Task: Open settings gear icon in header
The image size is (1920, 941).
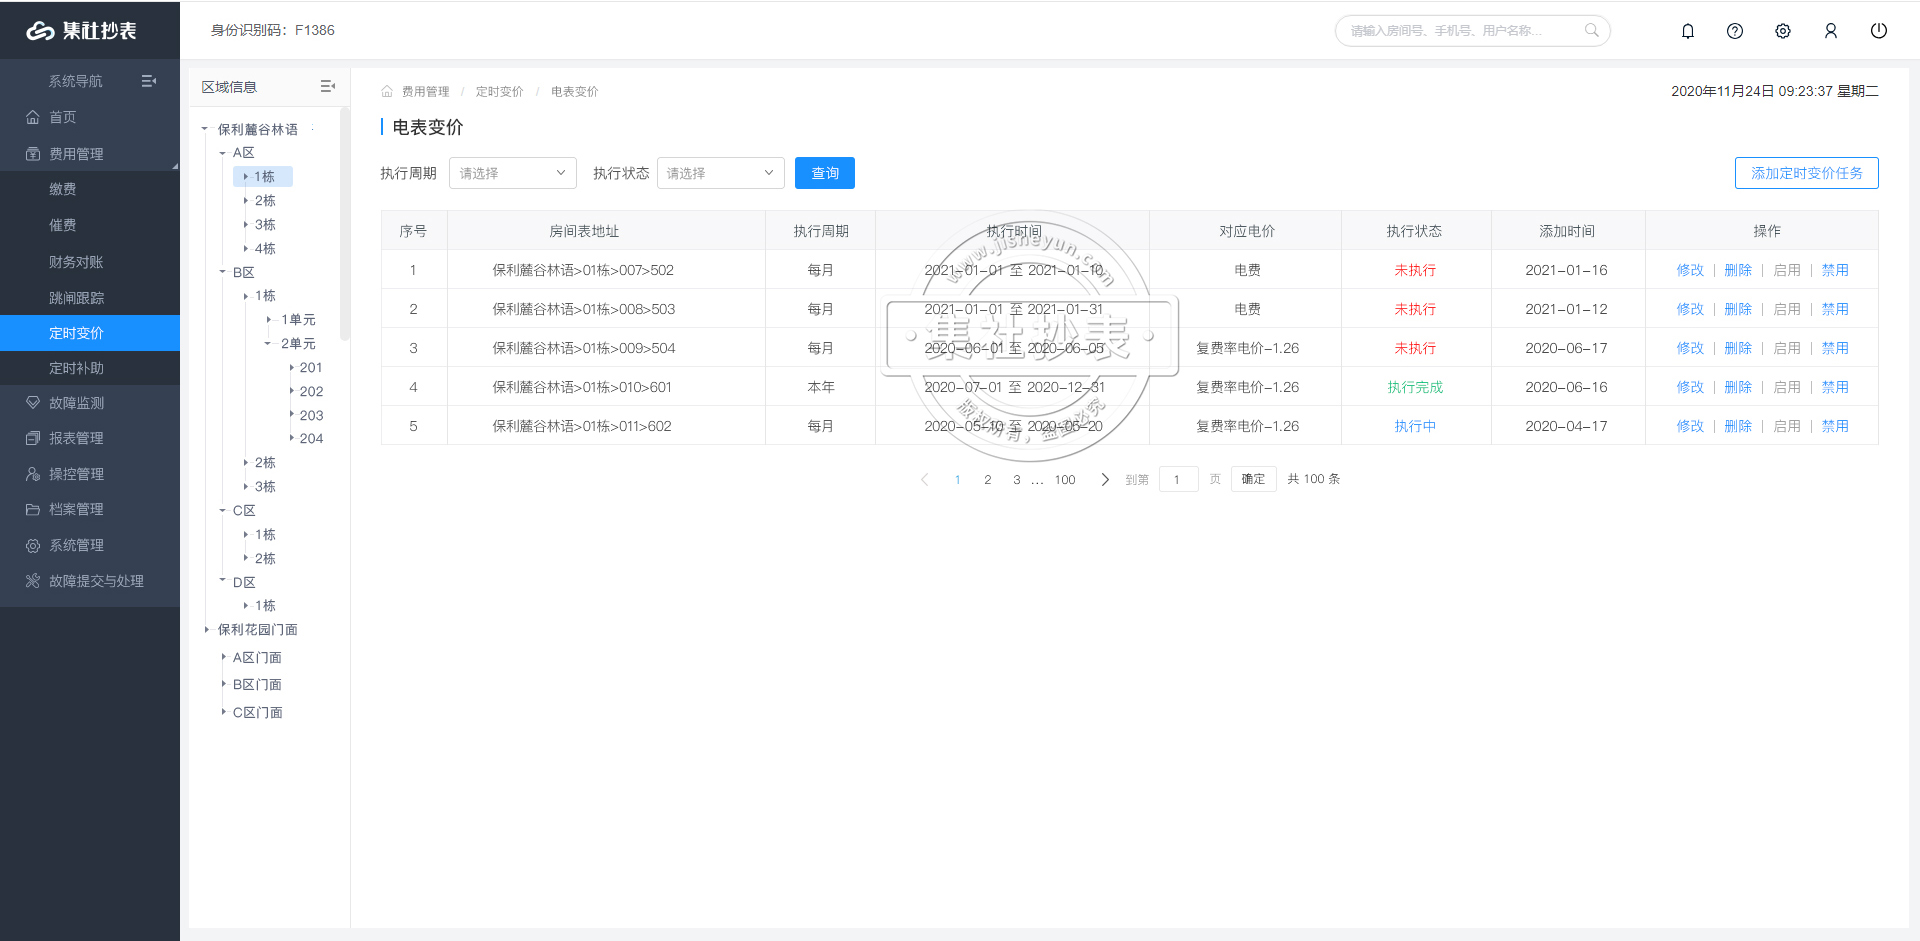Action: [1783, 31]
